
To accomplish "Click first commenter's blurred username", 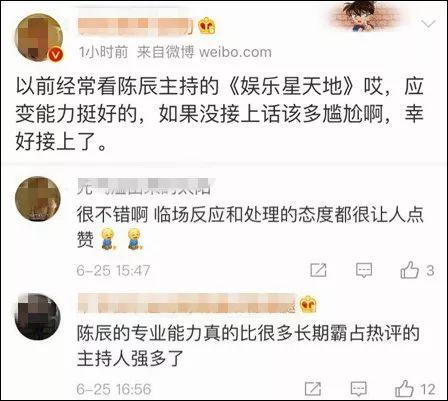I will 144,187.
